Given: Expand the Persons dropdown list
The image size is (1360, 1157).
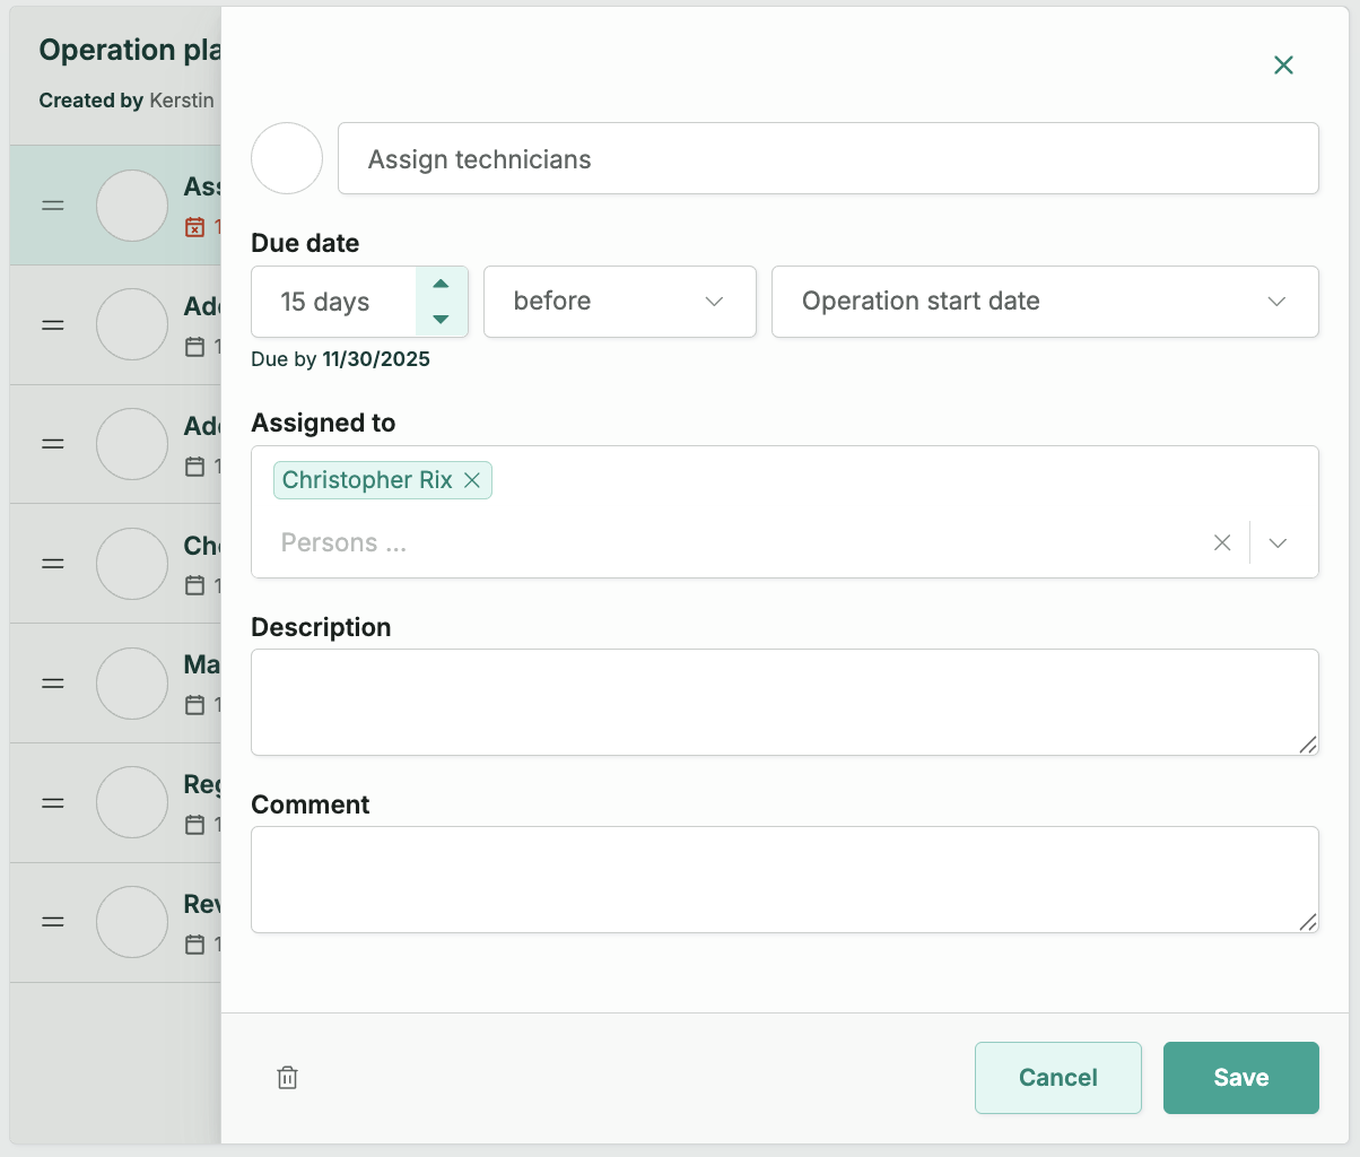Looking at the screenshot, I should 1277,543.
